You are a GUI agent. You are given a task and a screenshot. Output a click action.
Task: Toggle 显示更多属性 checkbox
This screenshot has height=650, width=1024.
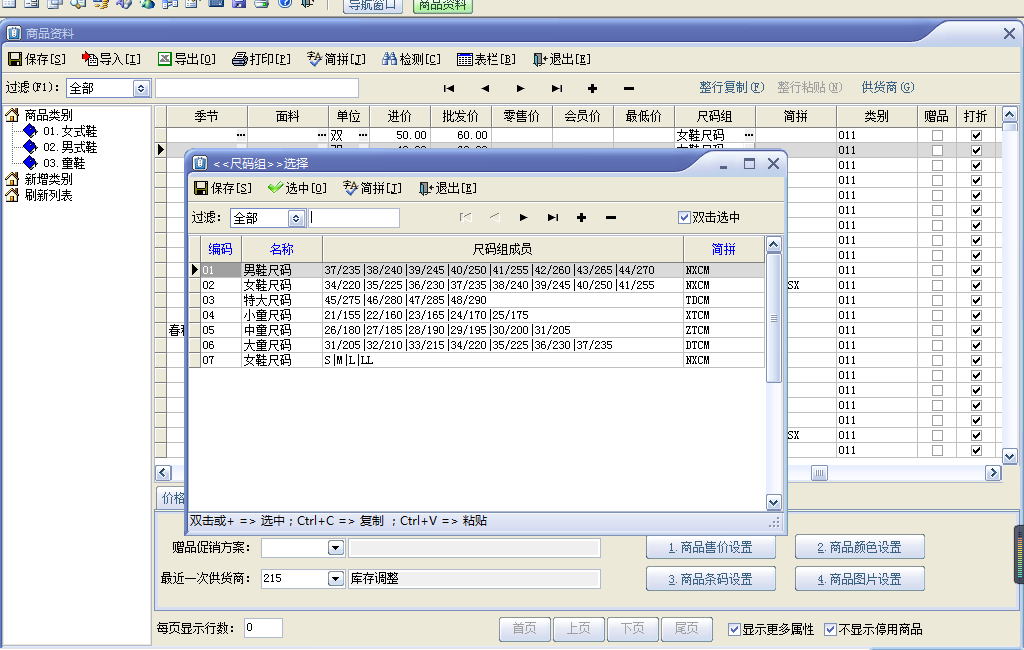(734, 629)
